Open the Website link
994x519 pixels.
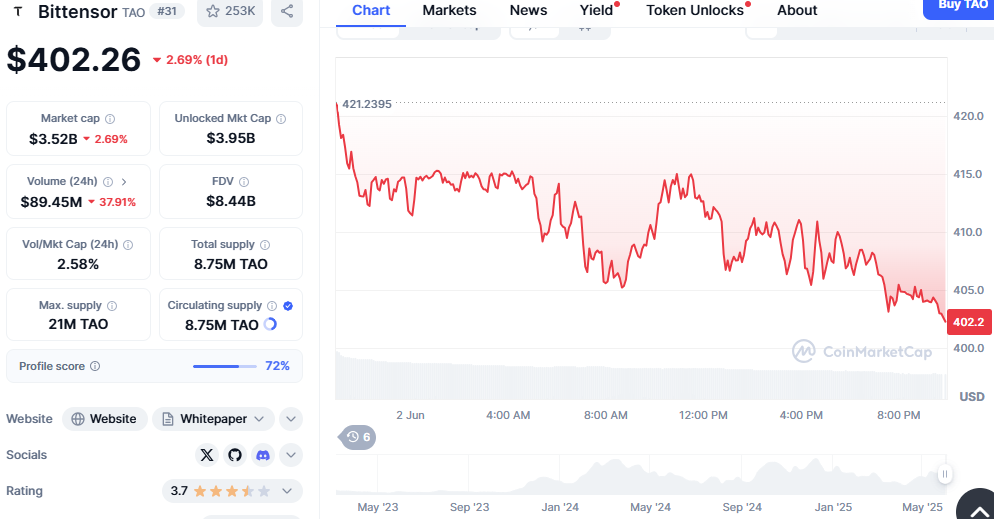point(104,419)
